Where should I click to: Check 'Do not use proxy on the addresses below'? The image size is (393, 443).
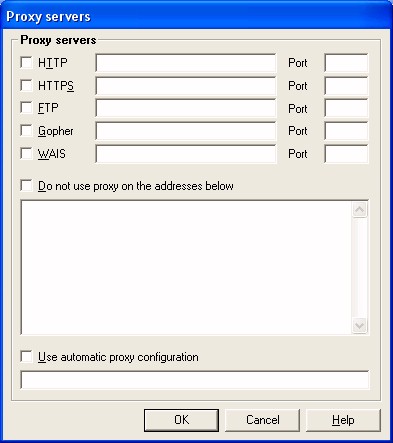pos(26,185)
